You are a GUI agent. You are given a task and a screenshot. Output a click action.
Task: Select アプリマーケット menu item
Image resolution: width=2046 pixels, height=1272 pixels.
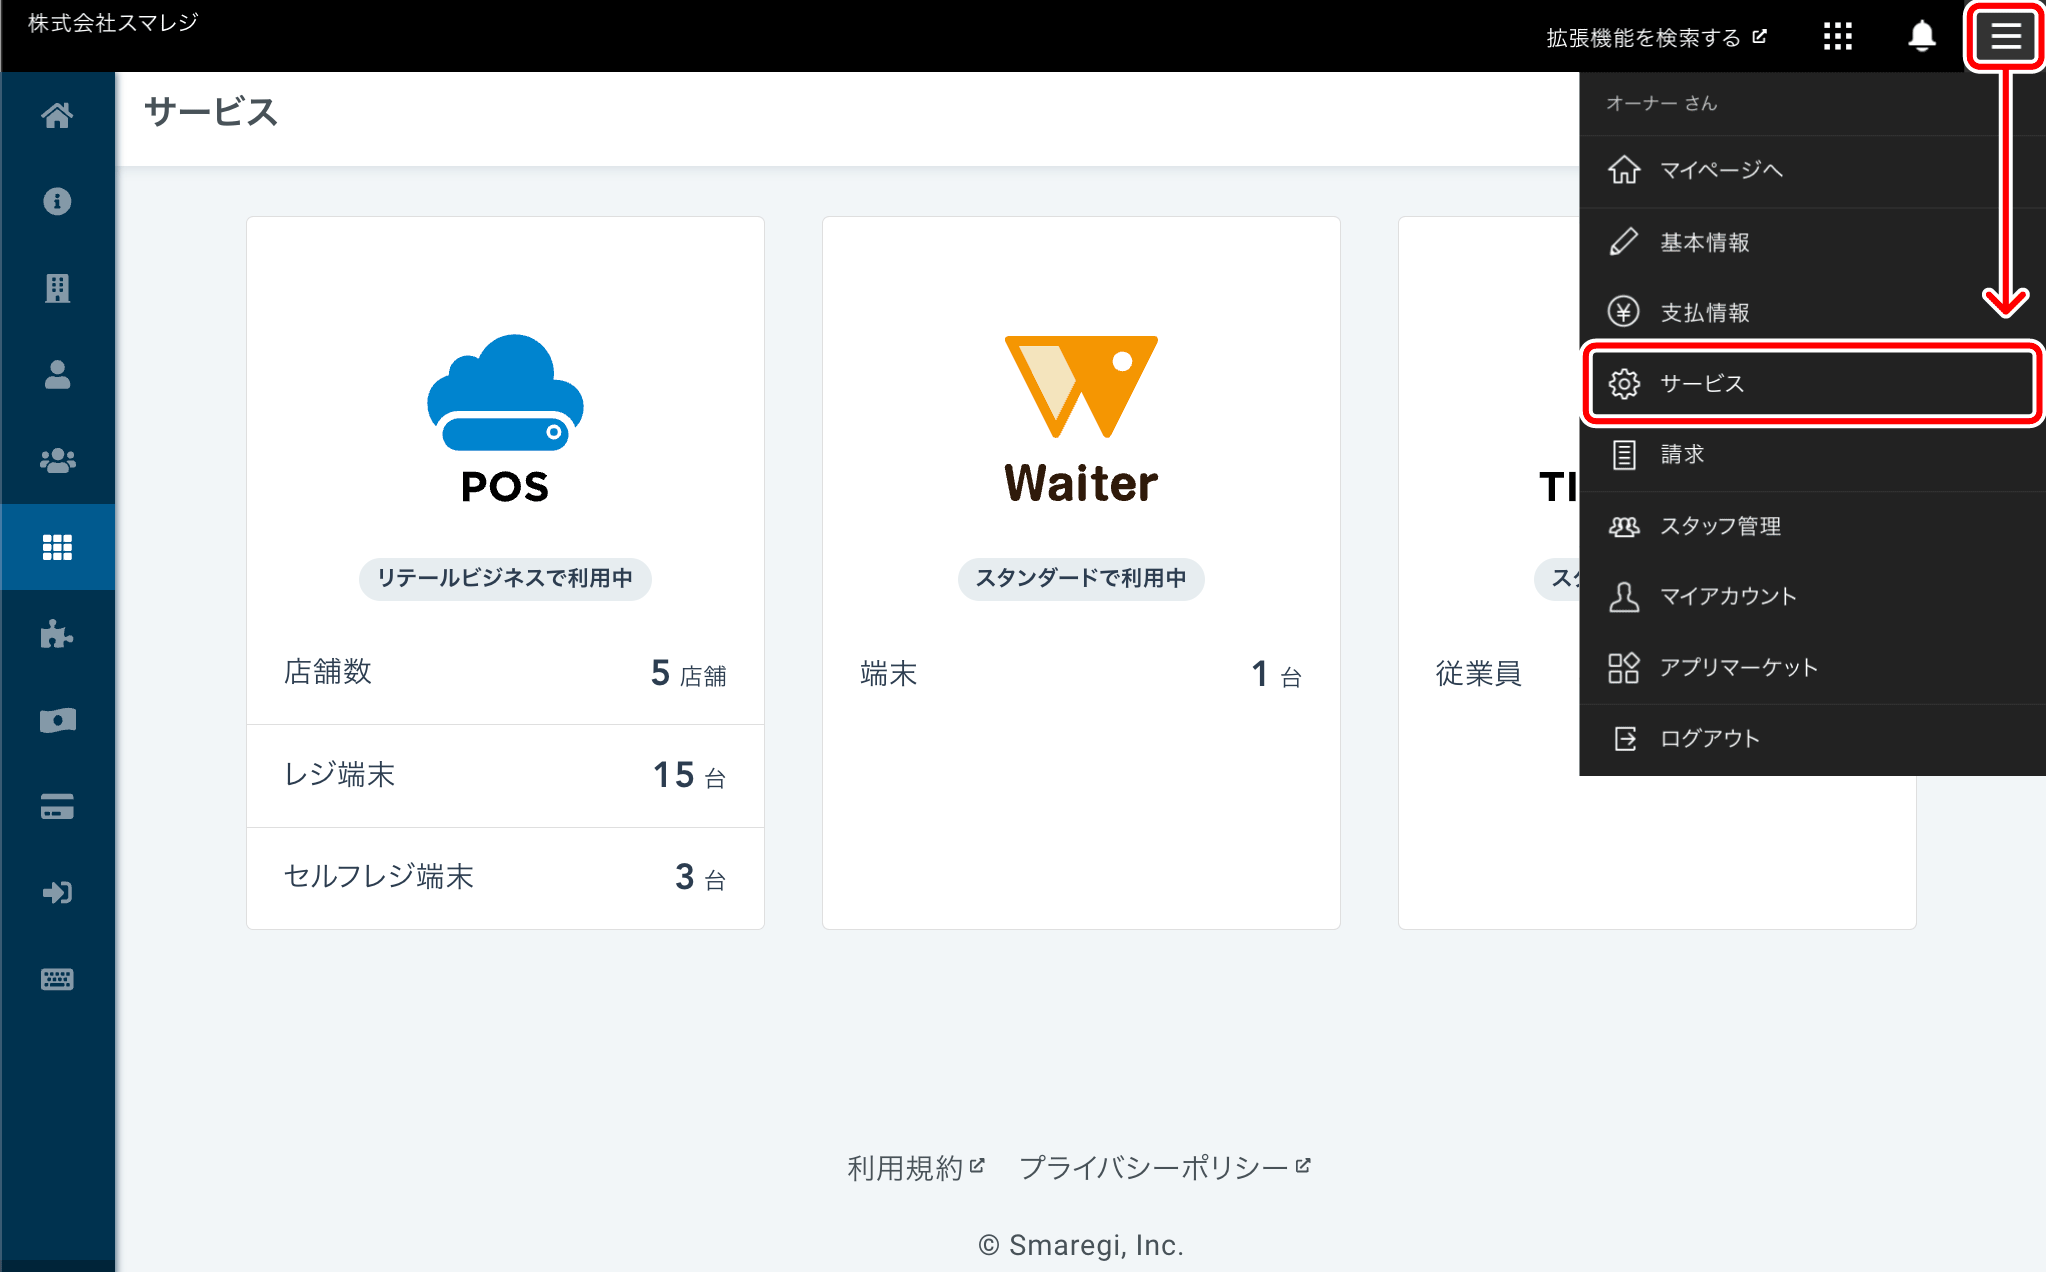coord(1812,668)
